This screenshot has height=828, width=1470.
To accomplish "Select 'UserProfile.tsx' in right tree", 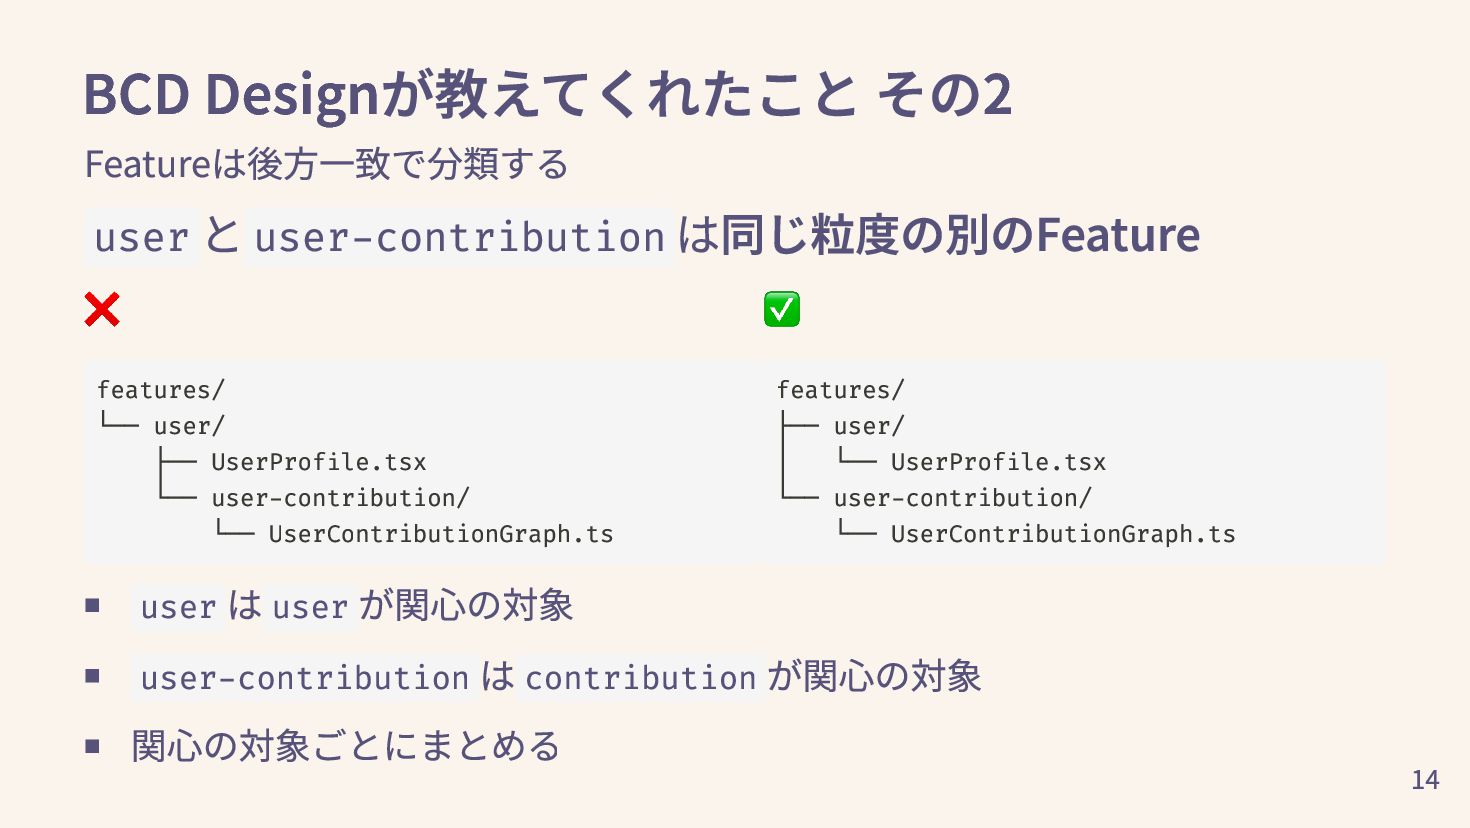I will [x=998, y=462].
